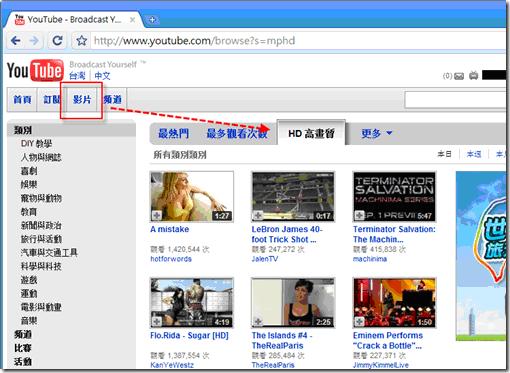The width and height of the screenshot is (510, 373).
Task: Add Terminator Salvation video to queue
Action: click(359, 216)
